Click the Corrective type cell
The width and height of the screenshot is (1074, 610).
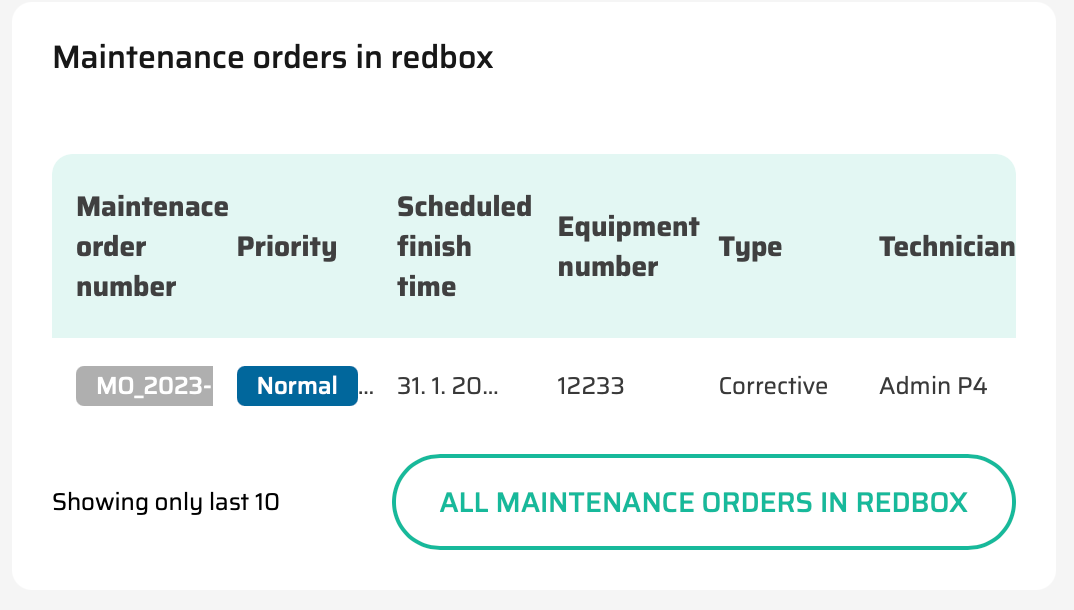pos(773,386)
